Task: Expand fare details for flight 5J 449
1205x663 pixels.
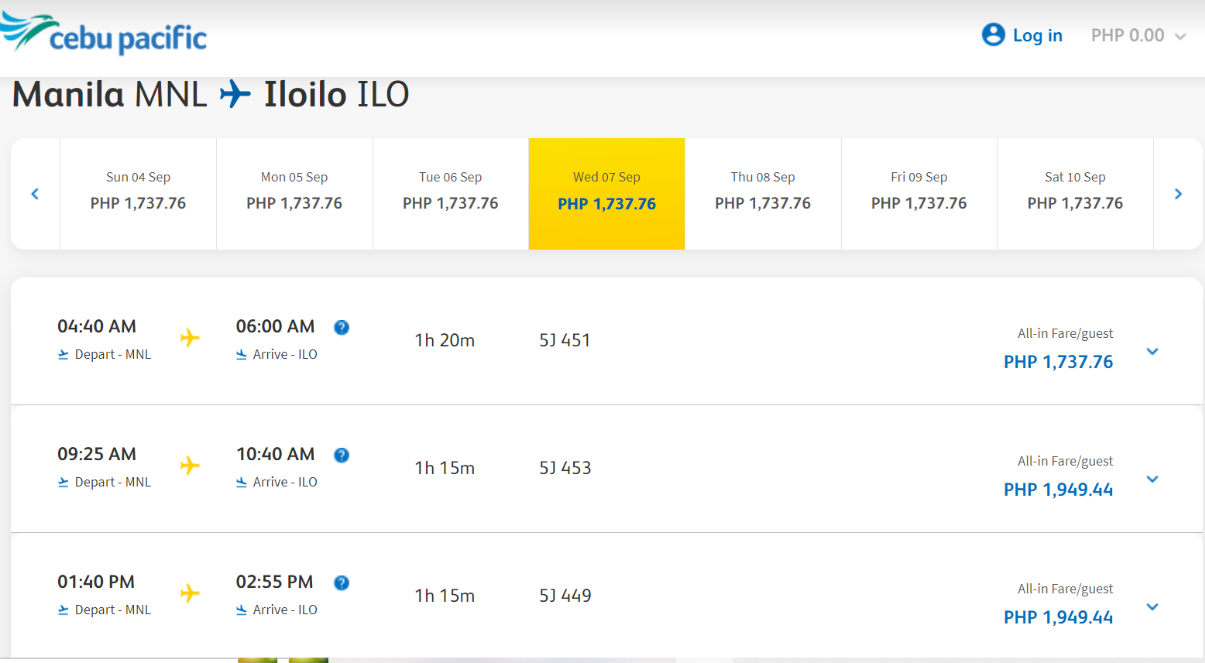Action: click(x=1152, y=607)
